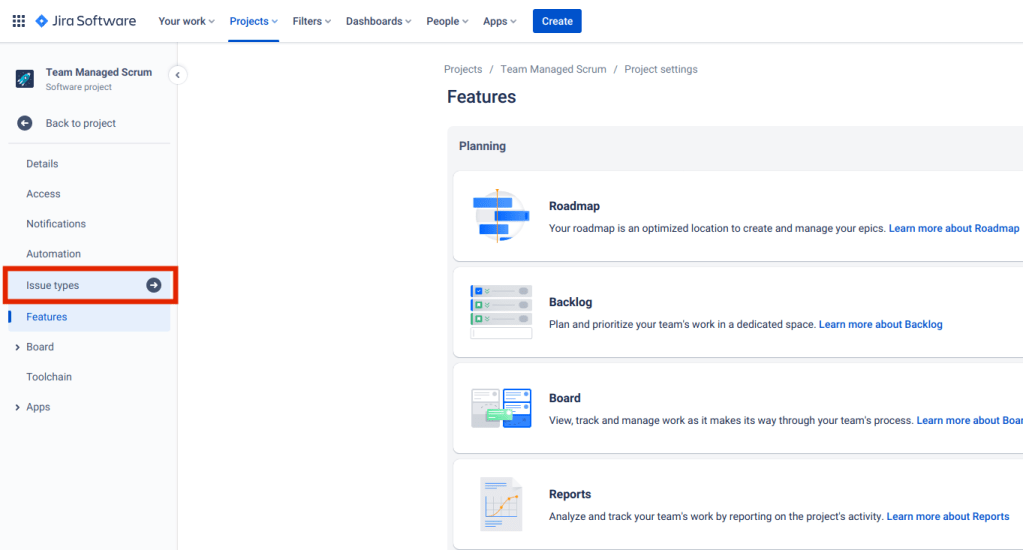
Task: Click the Reports feature illustration
Action: (501, 504)
